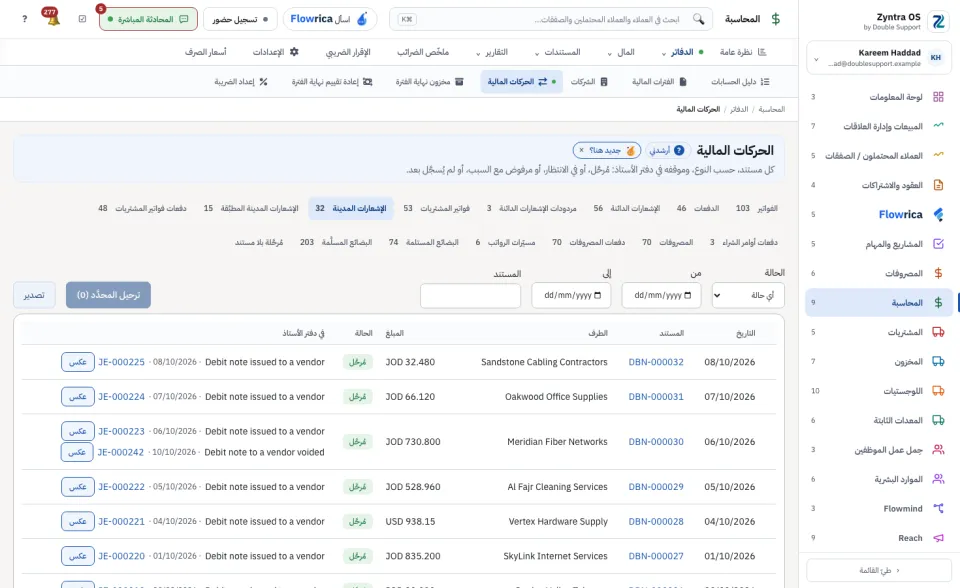Open the الحالة status dropdown
The height and width of the screenshot is (588, 960).
[748, 295]
